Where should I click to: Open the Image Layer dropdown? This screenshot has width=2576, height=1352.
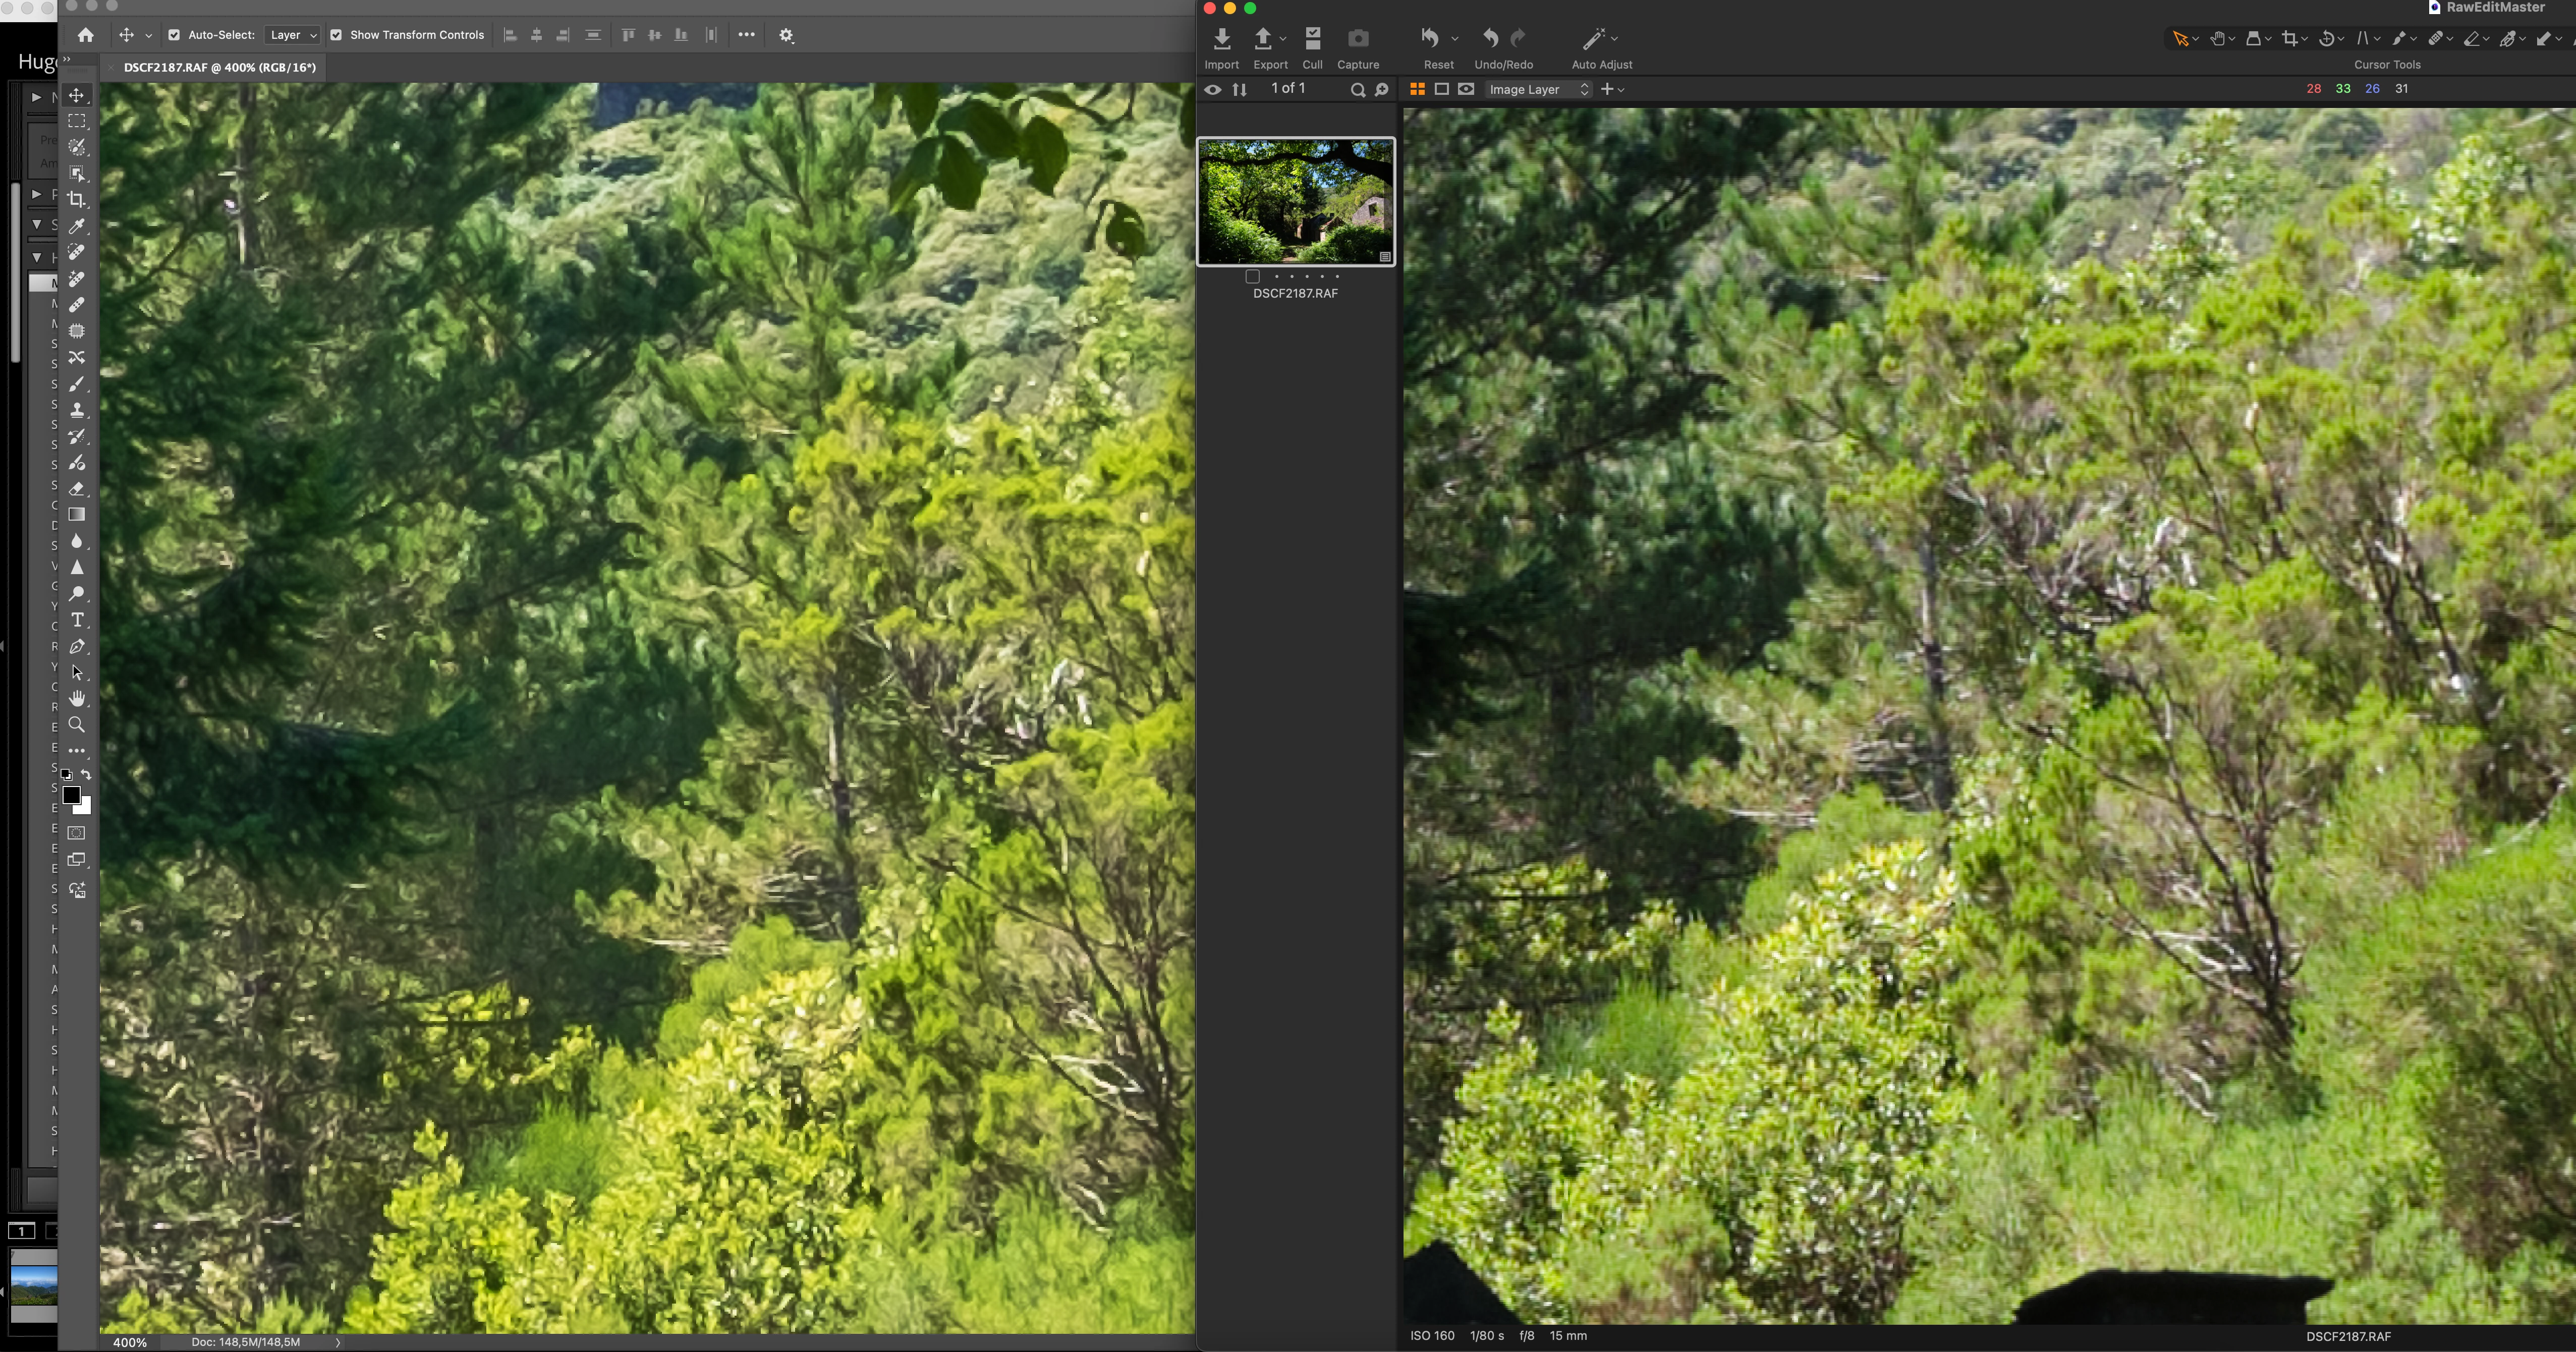[1538, 89]
